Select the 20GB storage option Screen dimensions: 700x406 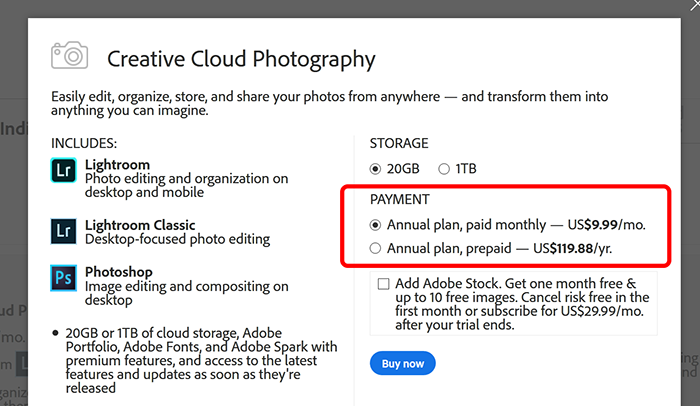375,169
